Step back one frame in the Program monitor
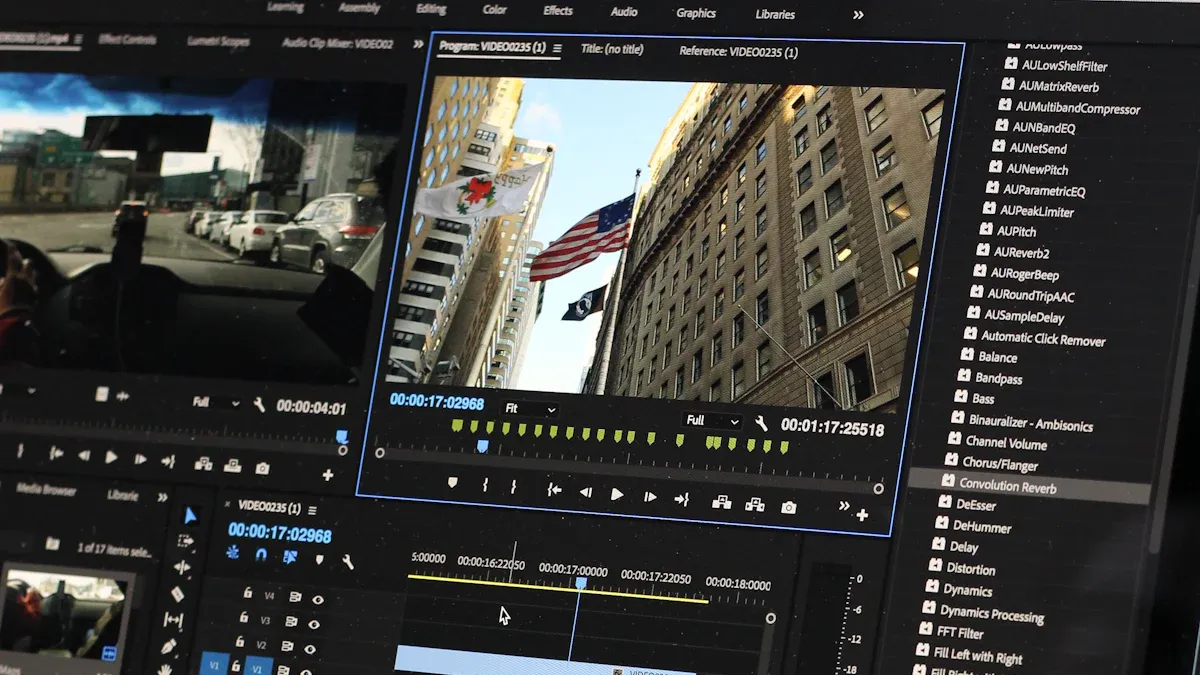The width and height of the screenshot is (1200, 675). 585,491
